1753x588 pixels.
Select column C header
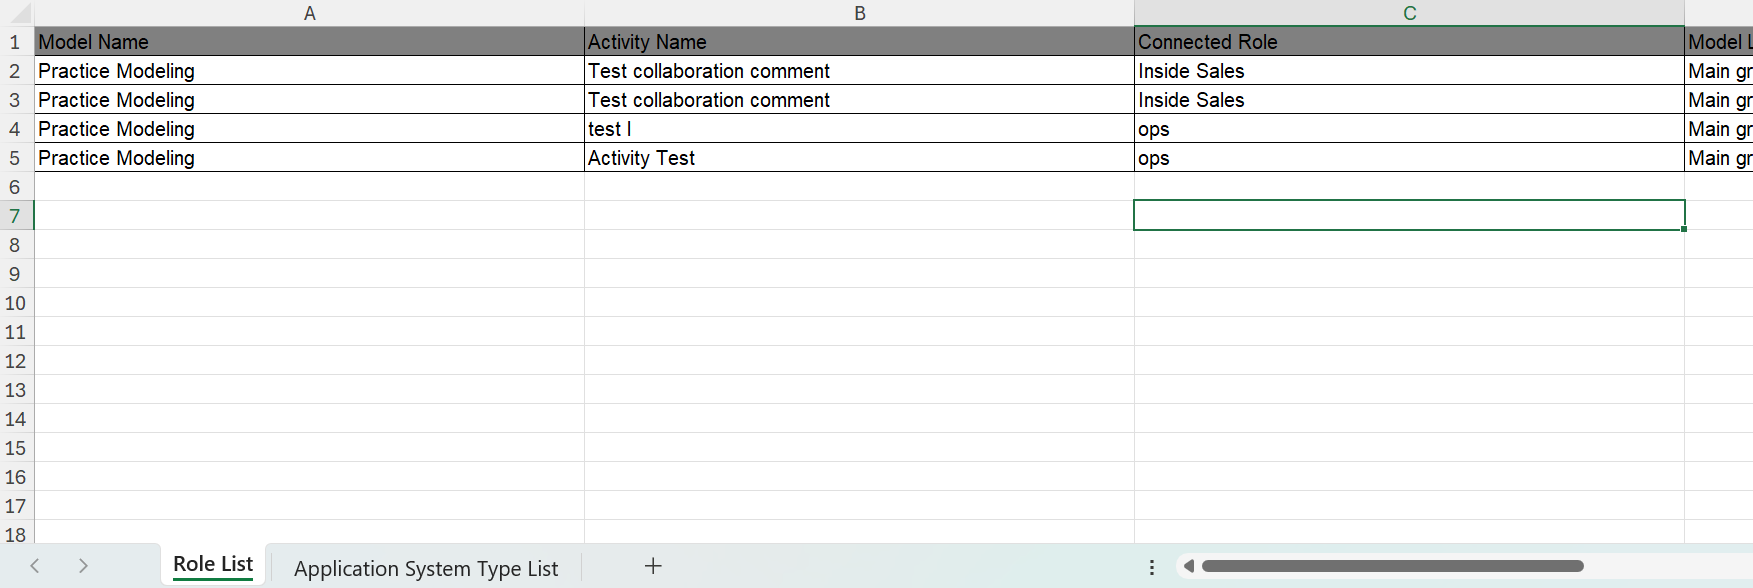pos(1409,13)
